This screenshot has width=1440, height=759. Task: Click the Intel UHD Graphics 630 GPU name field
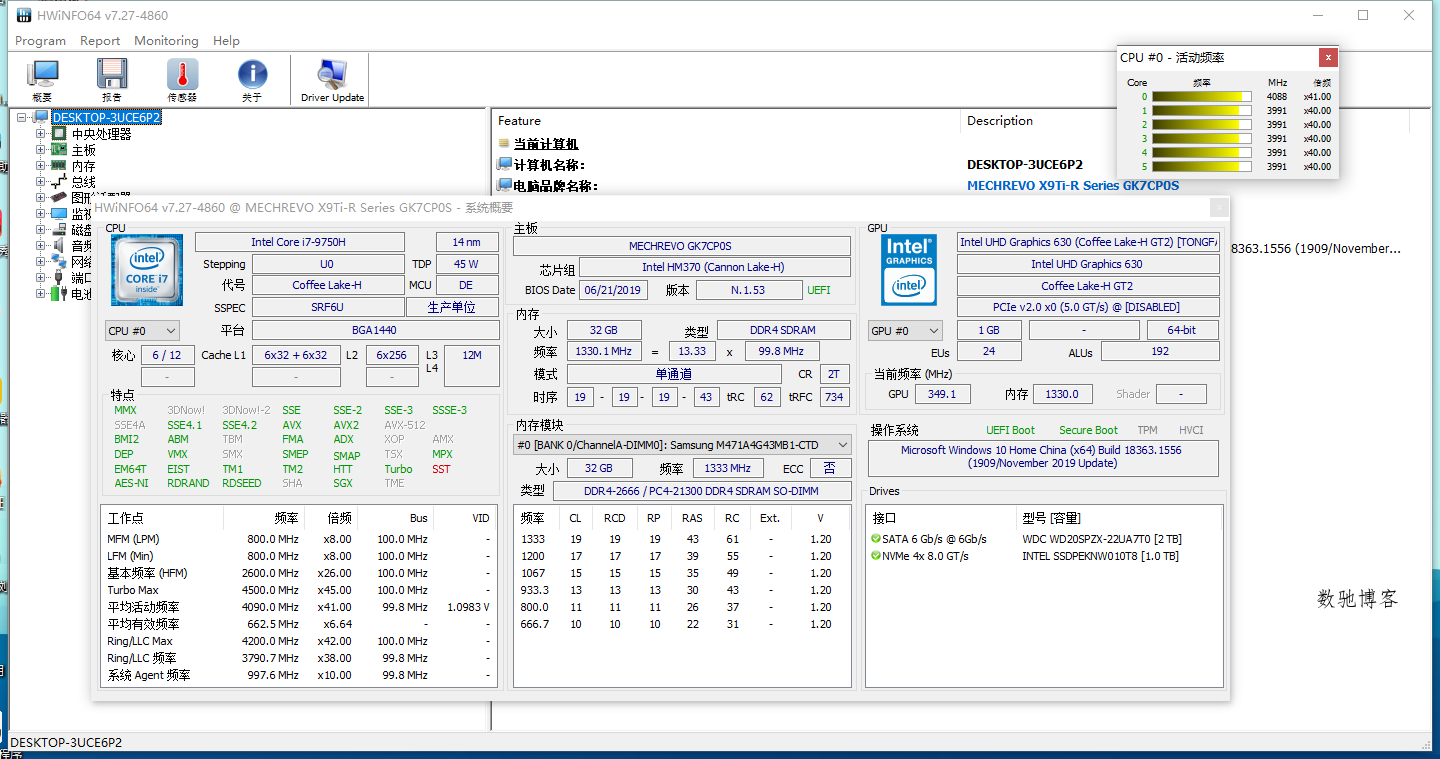click(1088, 264)
